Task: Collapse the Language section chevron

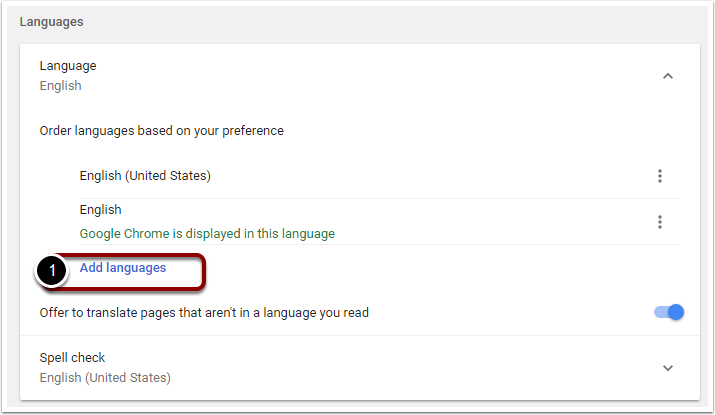Action: coord(668,76)
